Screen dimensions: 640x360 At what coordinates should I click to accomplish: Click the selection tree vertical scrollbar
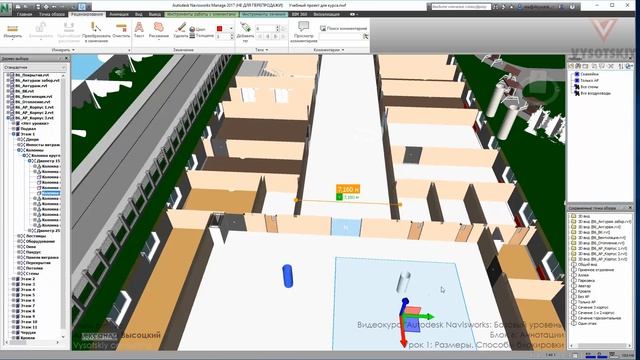coord(63,204)
